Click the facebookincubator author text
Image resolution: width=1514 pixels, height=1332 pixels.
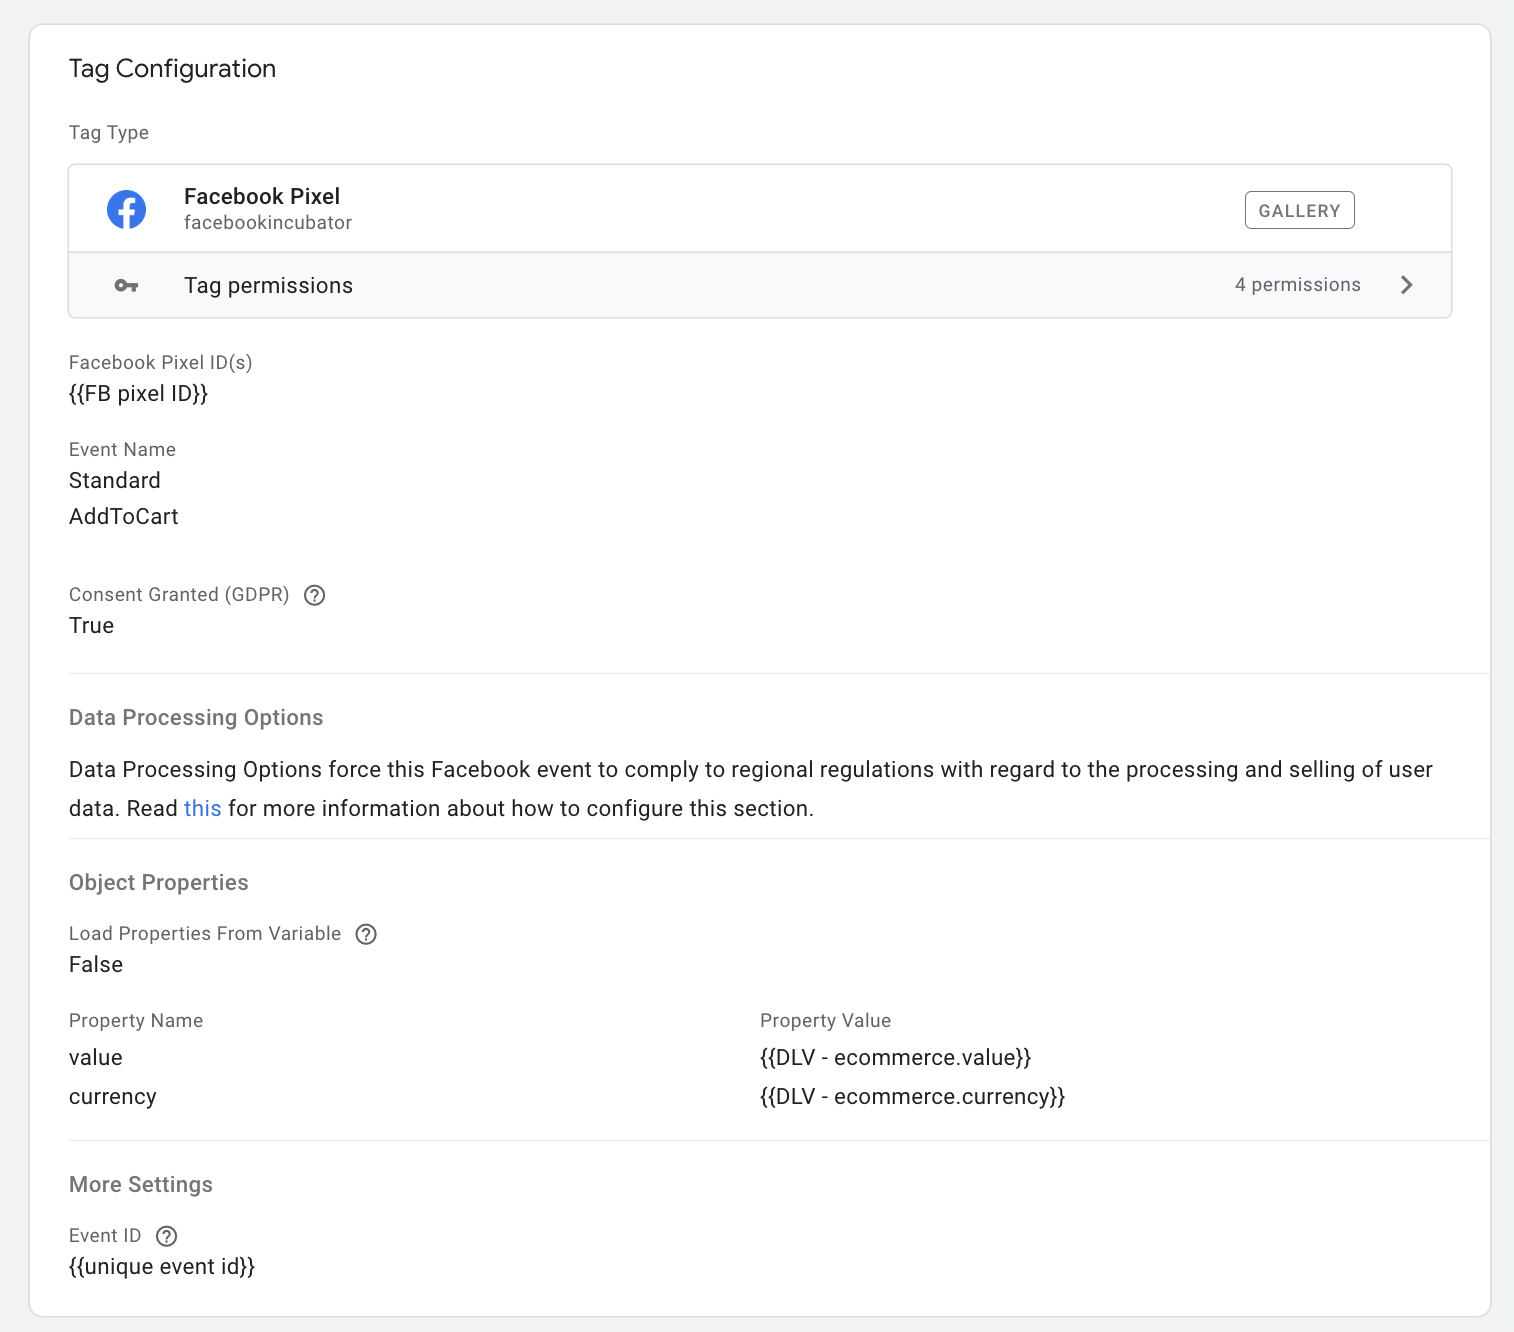[x=268, y=222]
